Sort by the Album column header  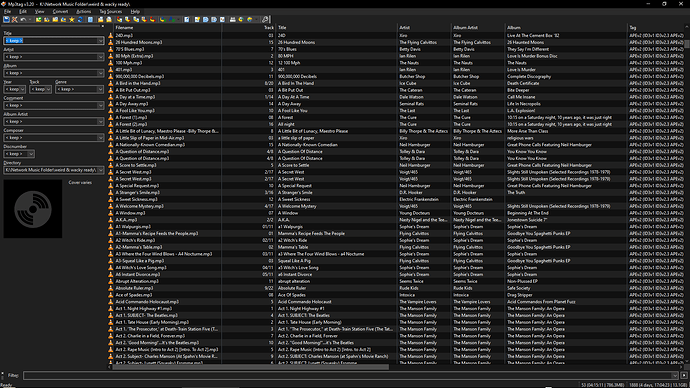pyautogui.click(x=566, y=27)
